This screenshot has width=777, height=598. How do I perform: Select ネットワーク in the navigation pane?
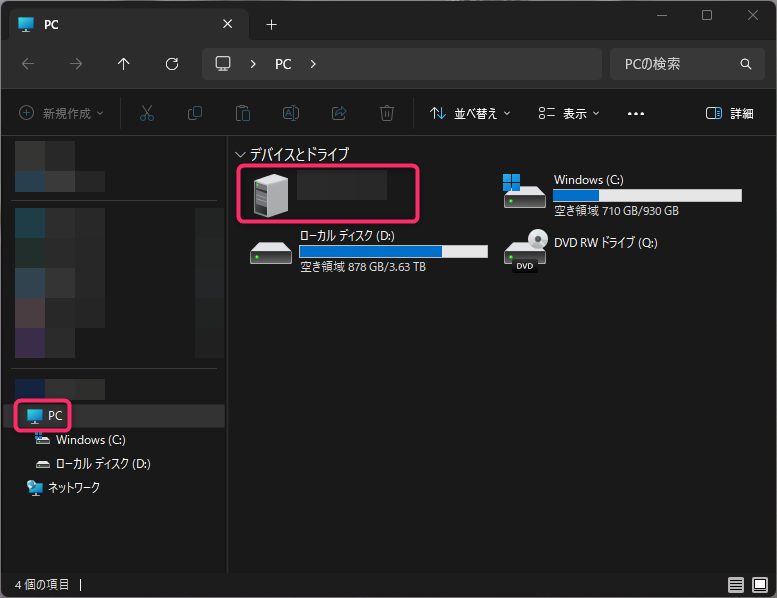coord(73,488)
